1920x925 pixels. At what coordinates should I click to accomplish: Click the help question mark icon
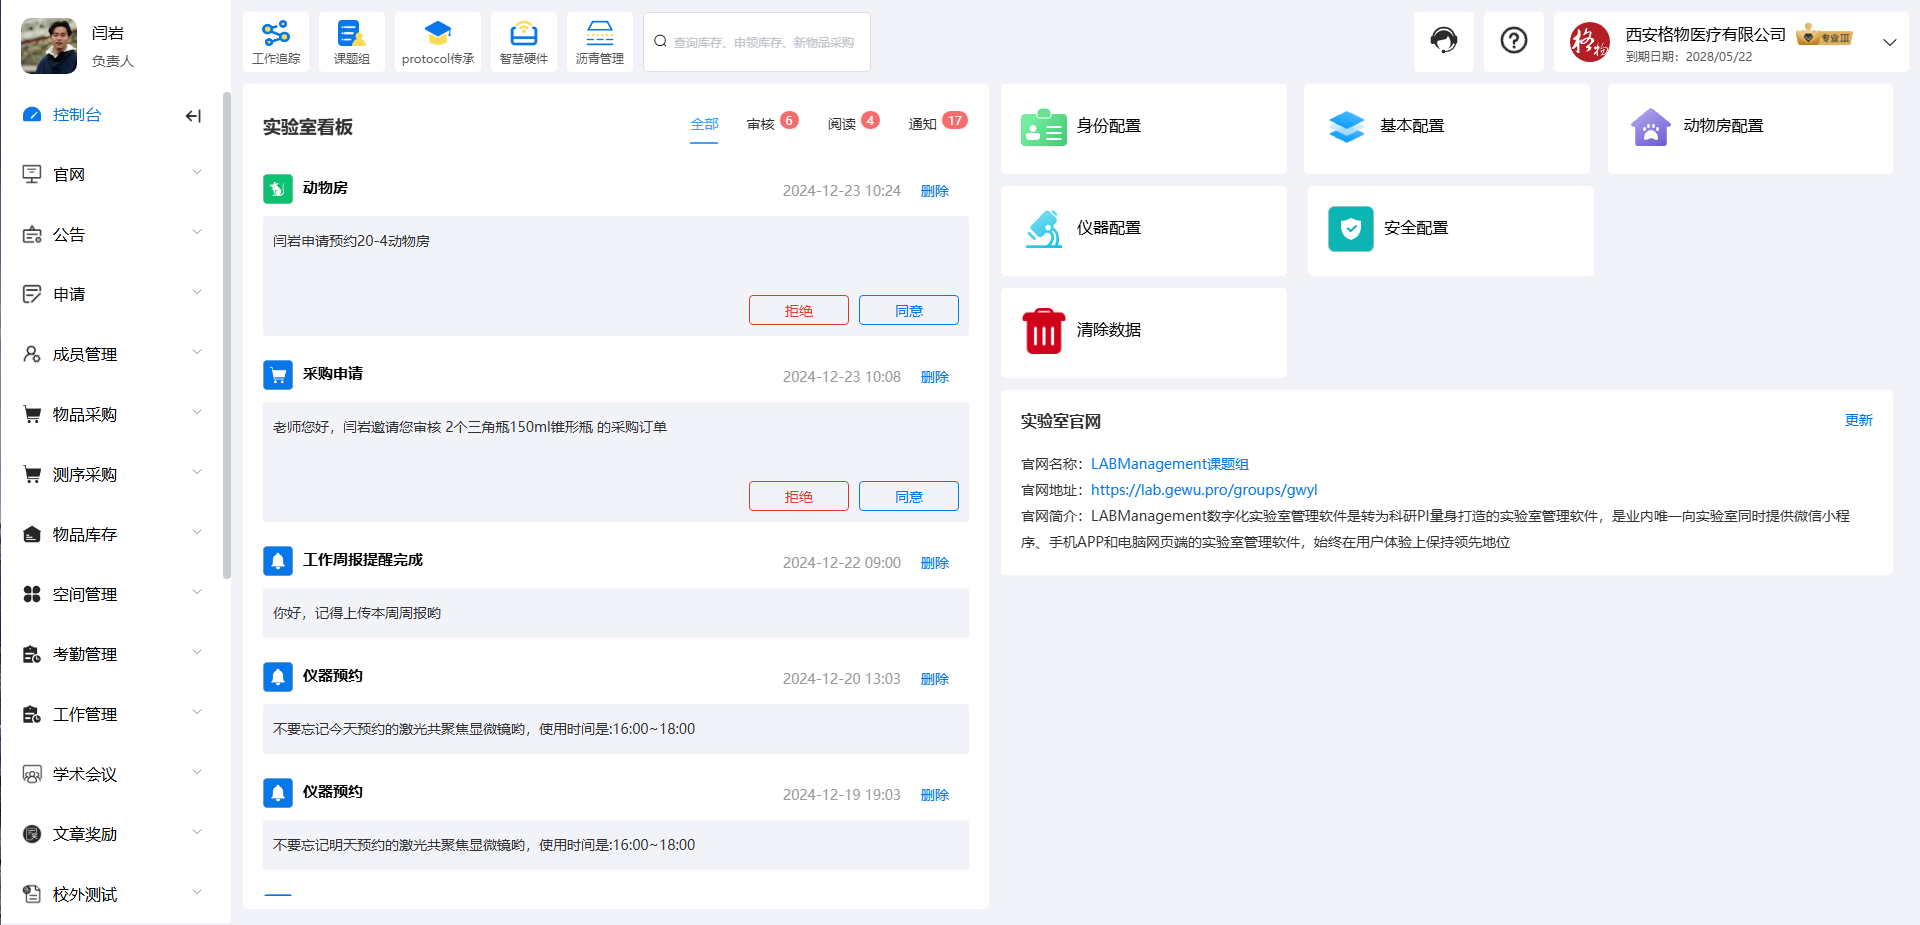click(1513, 41)
